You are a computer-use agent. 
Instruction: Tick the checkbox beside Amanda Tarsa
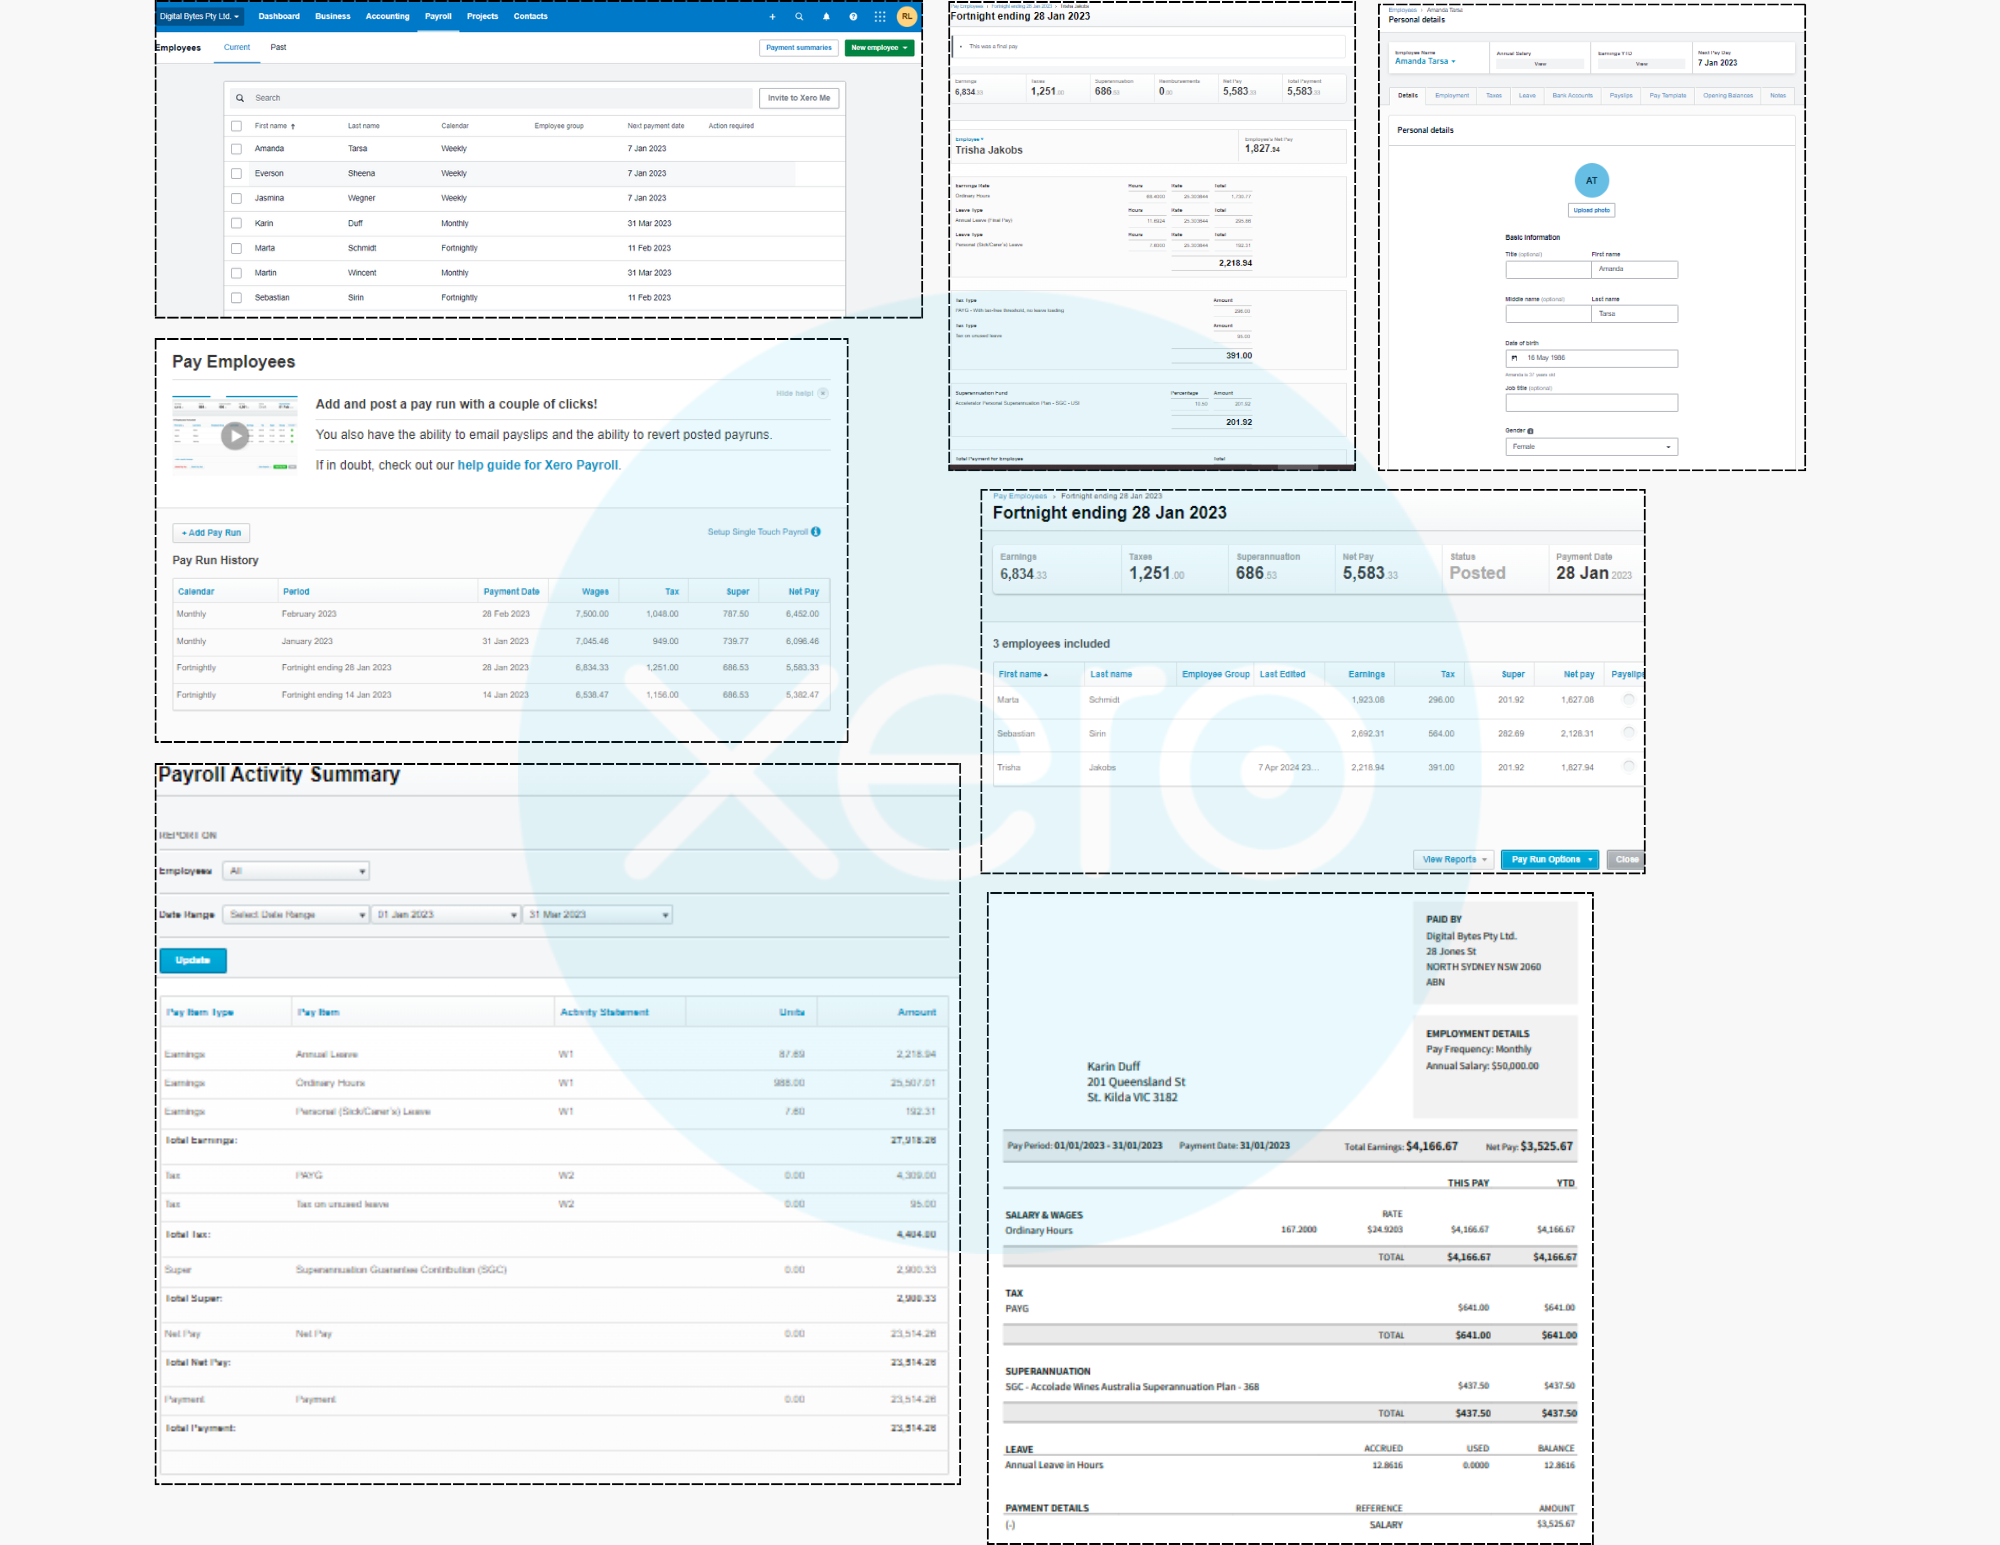[237, 149]
